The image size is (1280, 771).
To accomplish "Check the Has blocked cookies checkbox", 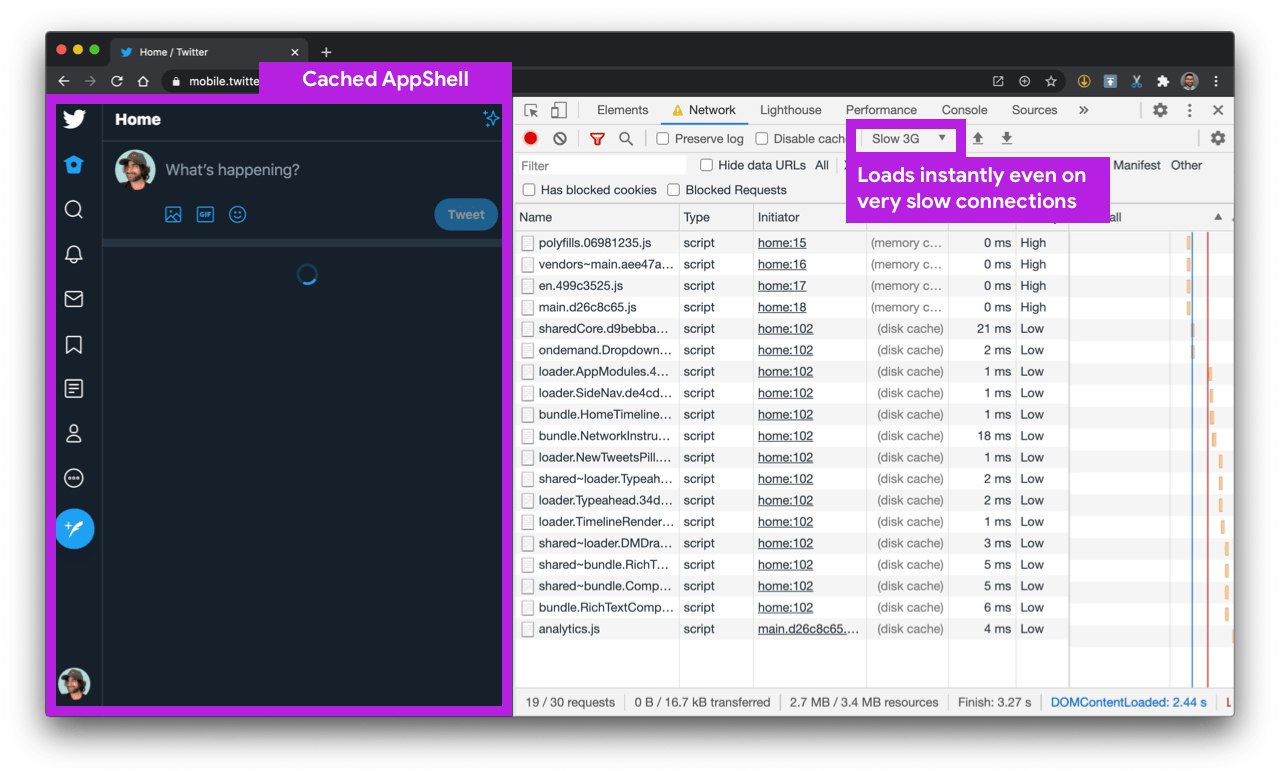I will click(x=529, y=190).
